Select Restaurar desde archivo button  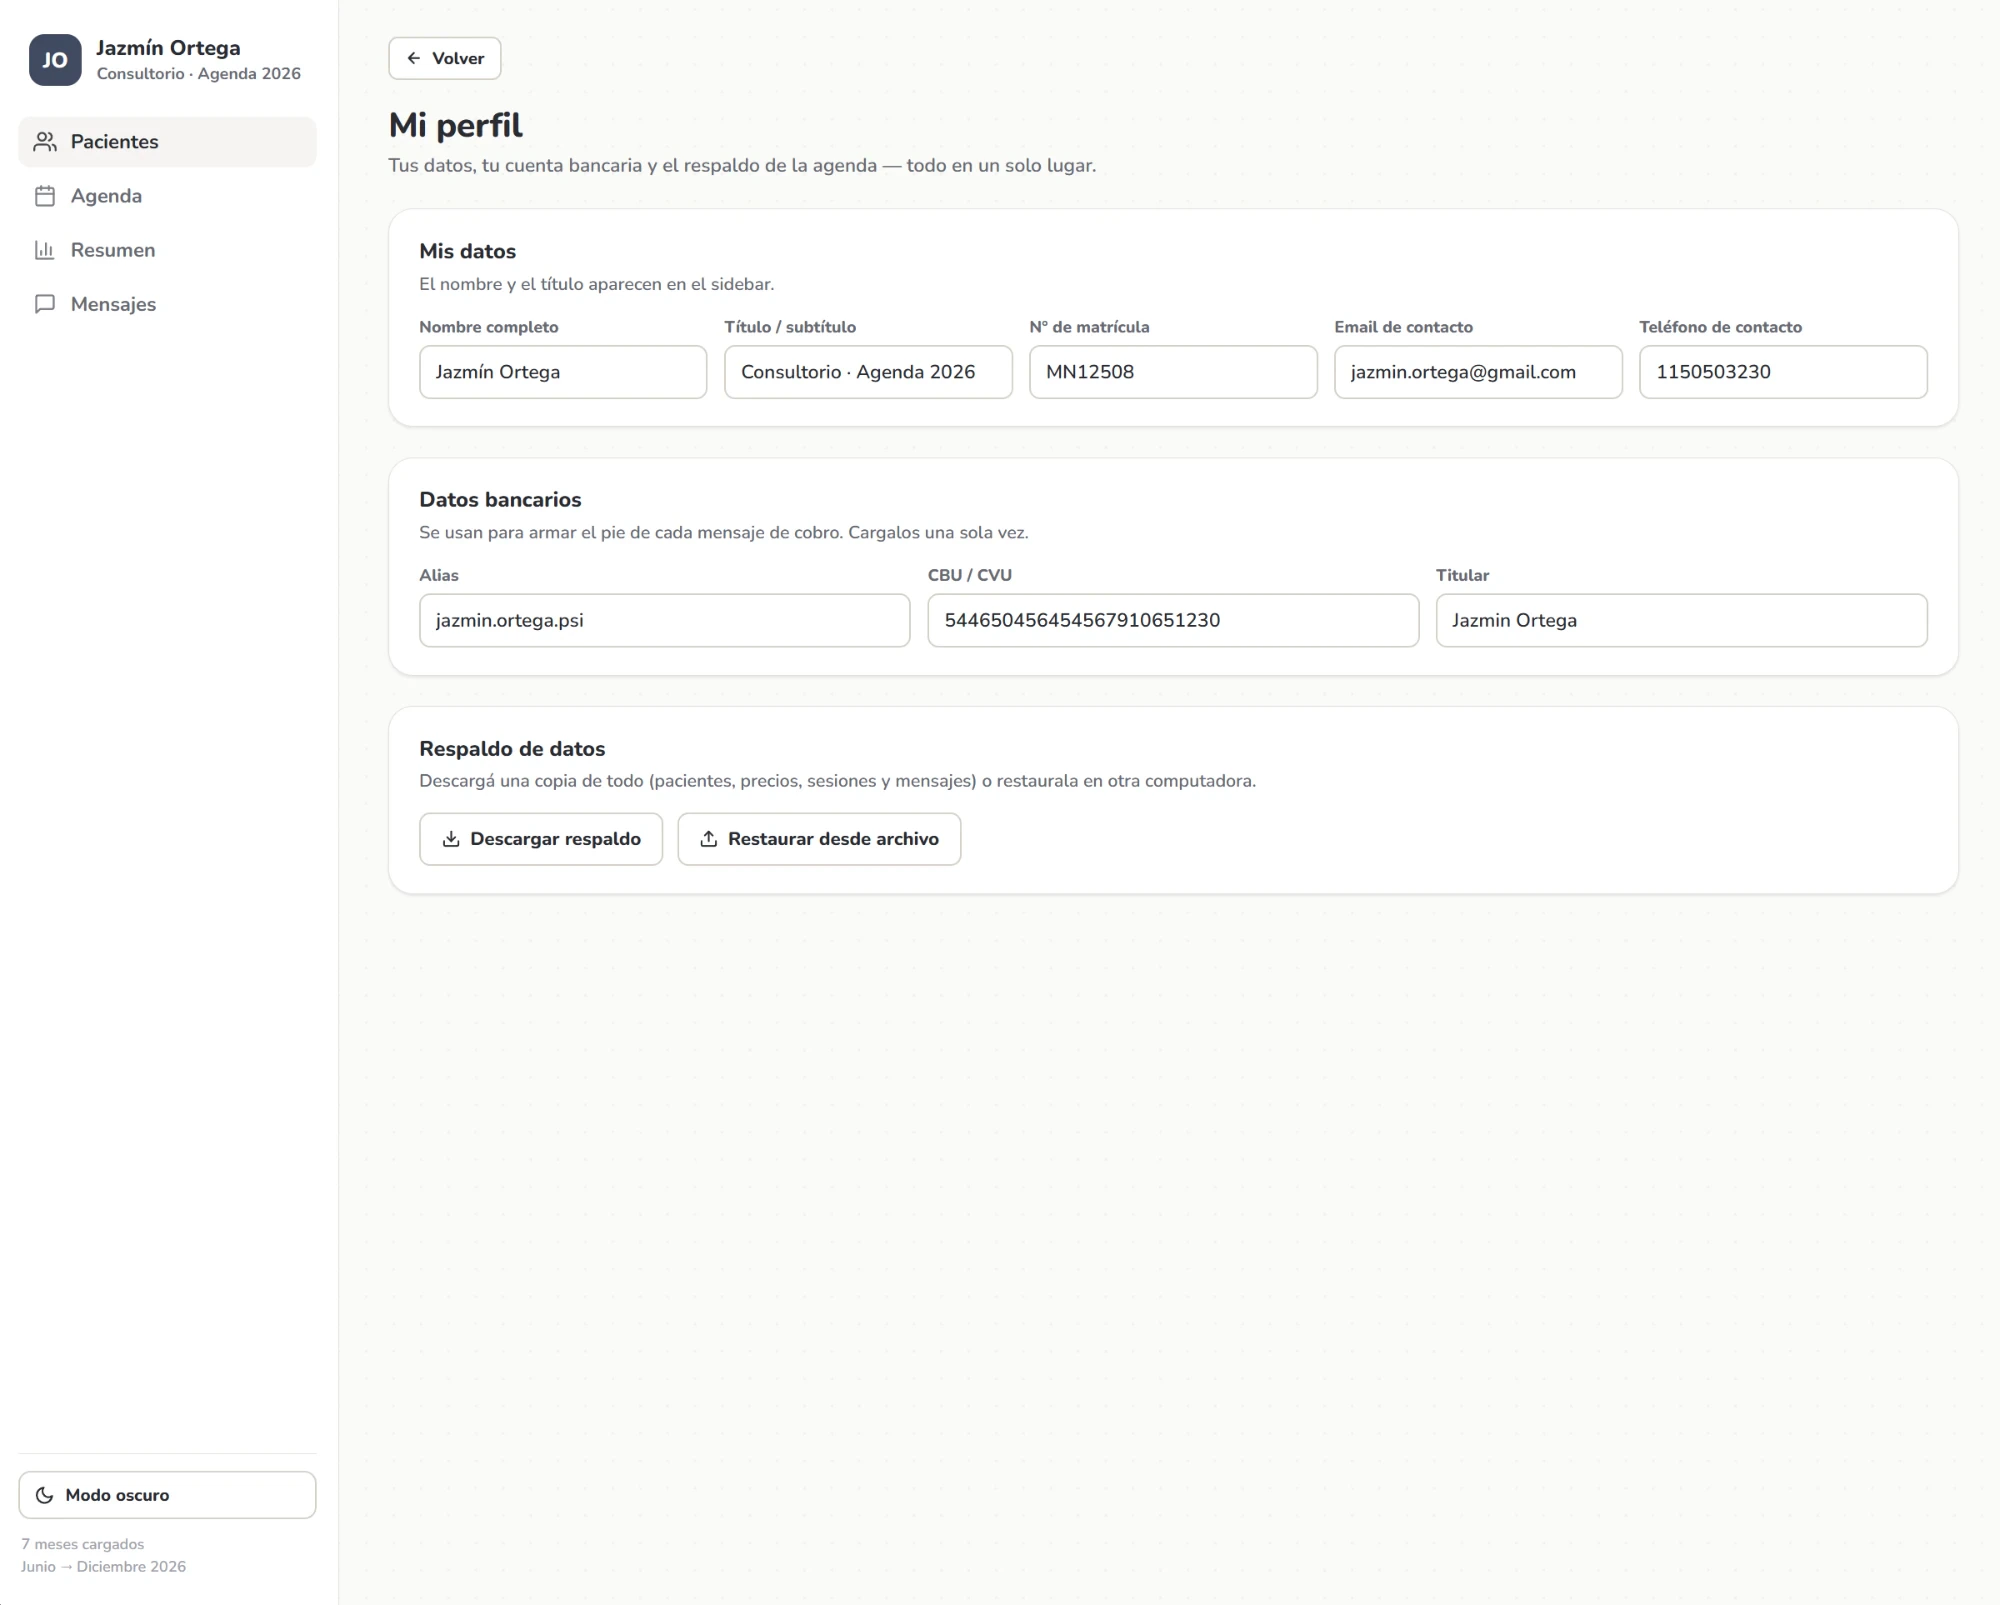point(819,839)
